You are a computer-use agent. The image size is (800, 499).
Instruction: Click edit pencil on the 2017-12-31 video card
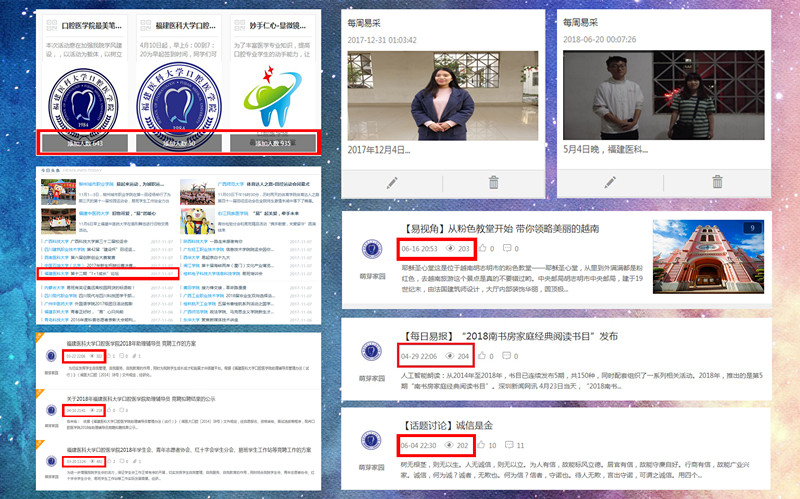coord(392,182)
